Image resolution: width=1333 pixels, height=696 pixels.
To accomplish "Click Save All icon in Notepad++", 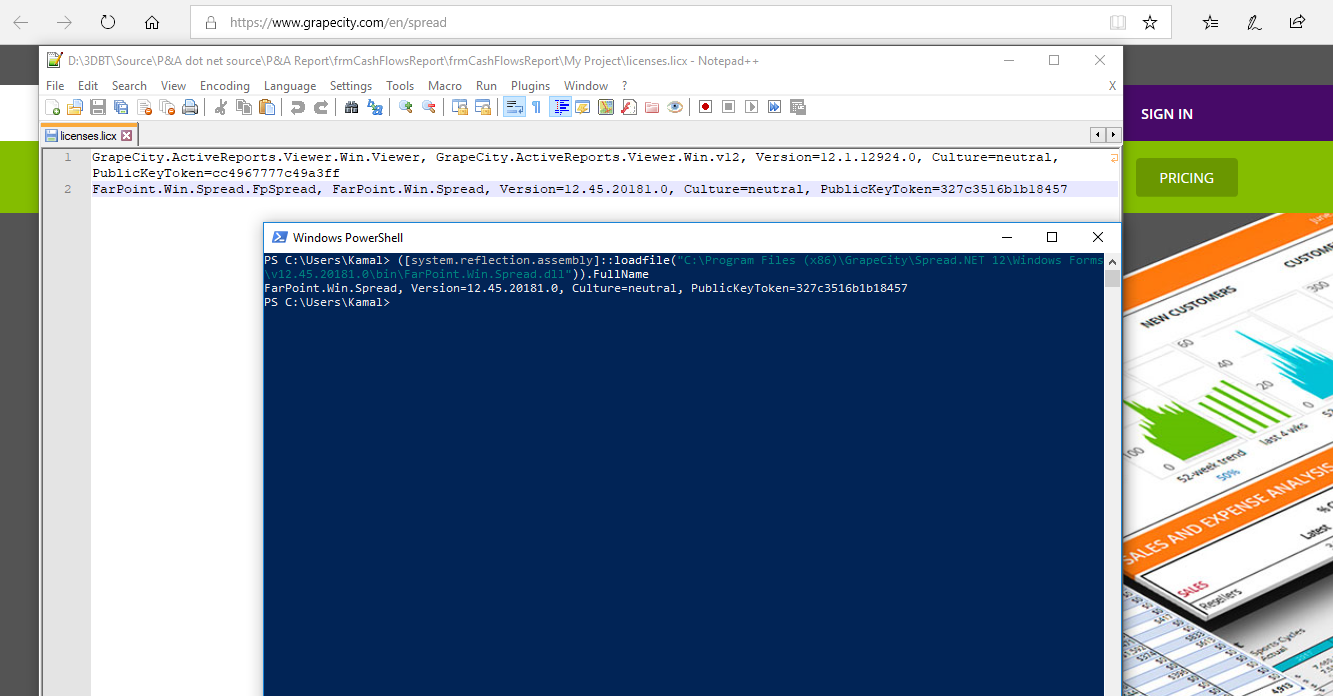I will click(121, 107).
